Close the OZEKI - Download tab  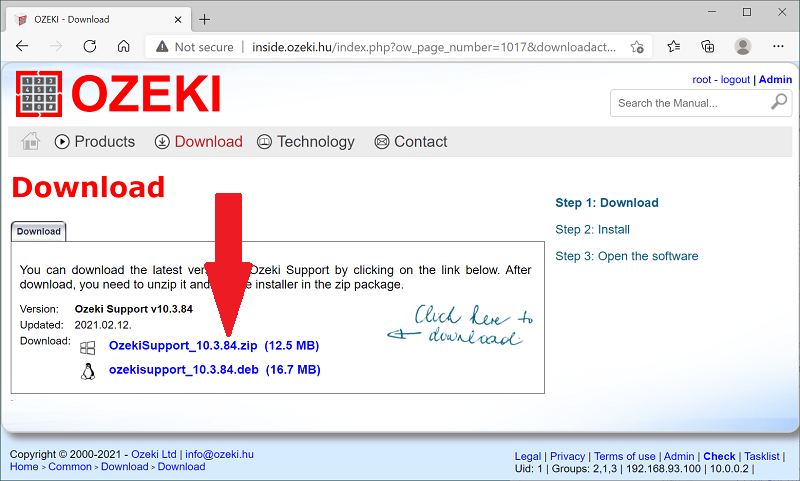[178, 19]
